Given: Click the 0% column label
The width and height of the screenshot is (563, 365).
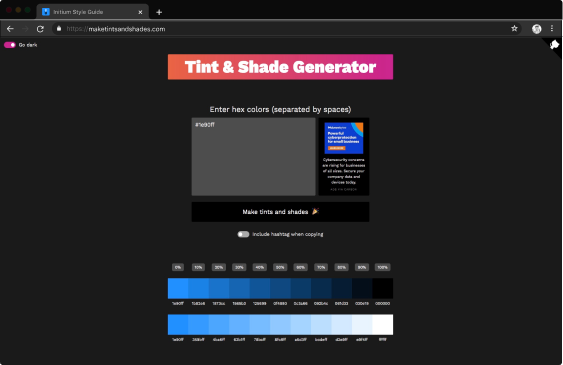Looking at the screenshot, I should (x=178, y=267).
